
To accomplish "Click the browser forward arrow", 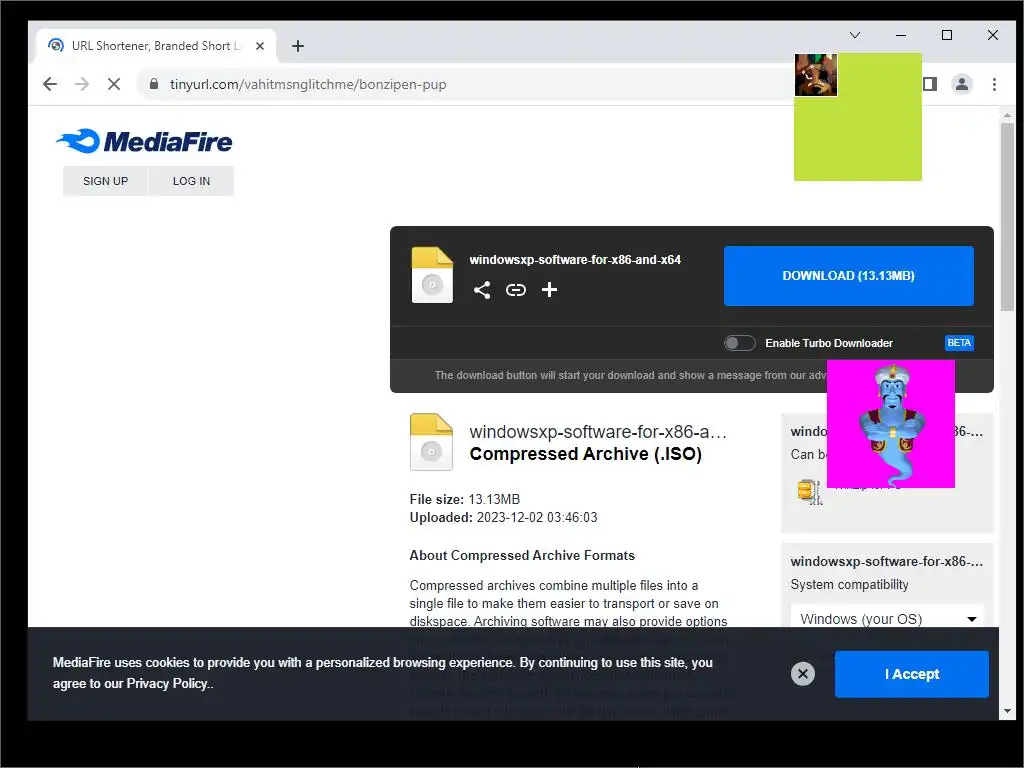I will click(82, 84).
